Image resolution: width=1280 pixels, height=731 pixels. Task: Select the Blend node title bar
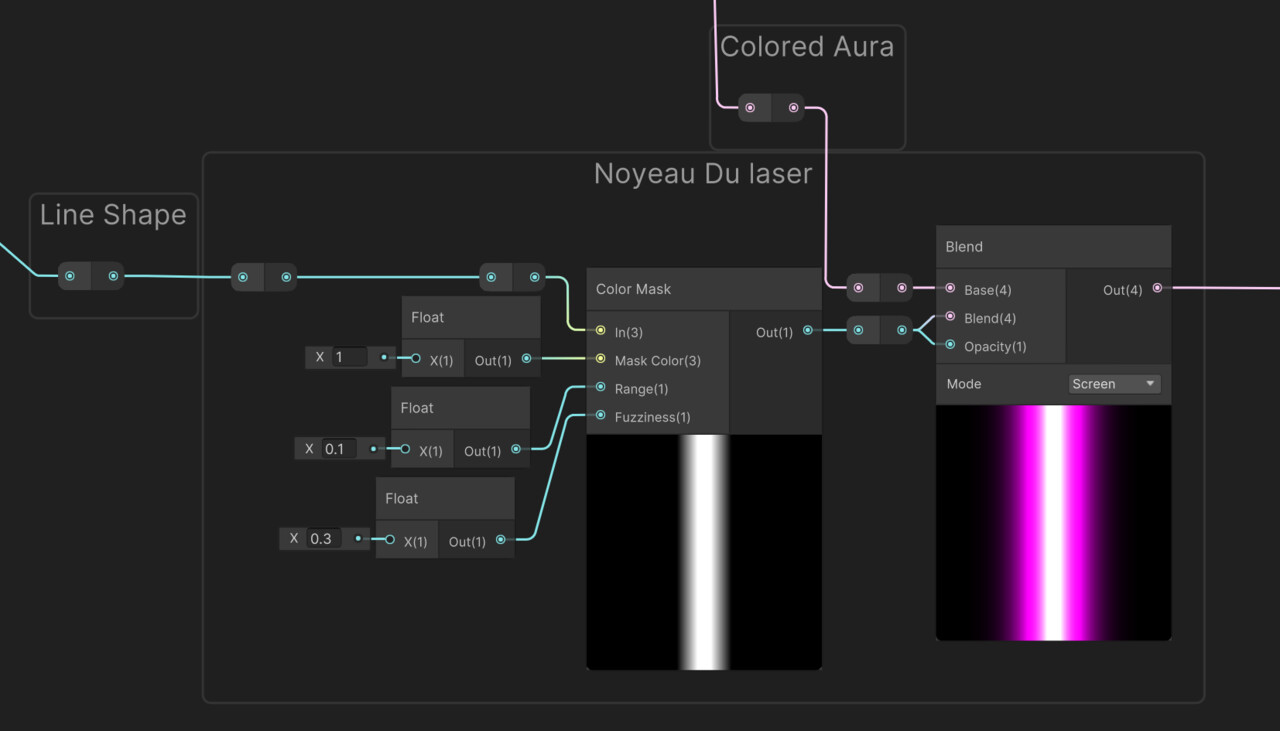pyautogui.click(x=1053, y=246)
